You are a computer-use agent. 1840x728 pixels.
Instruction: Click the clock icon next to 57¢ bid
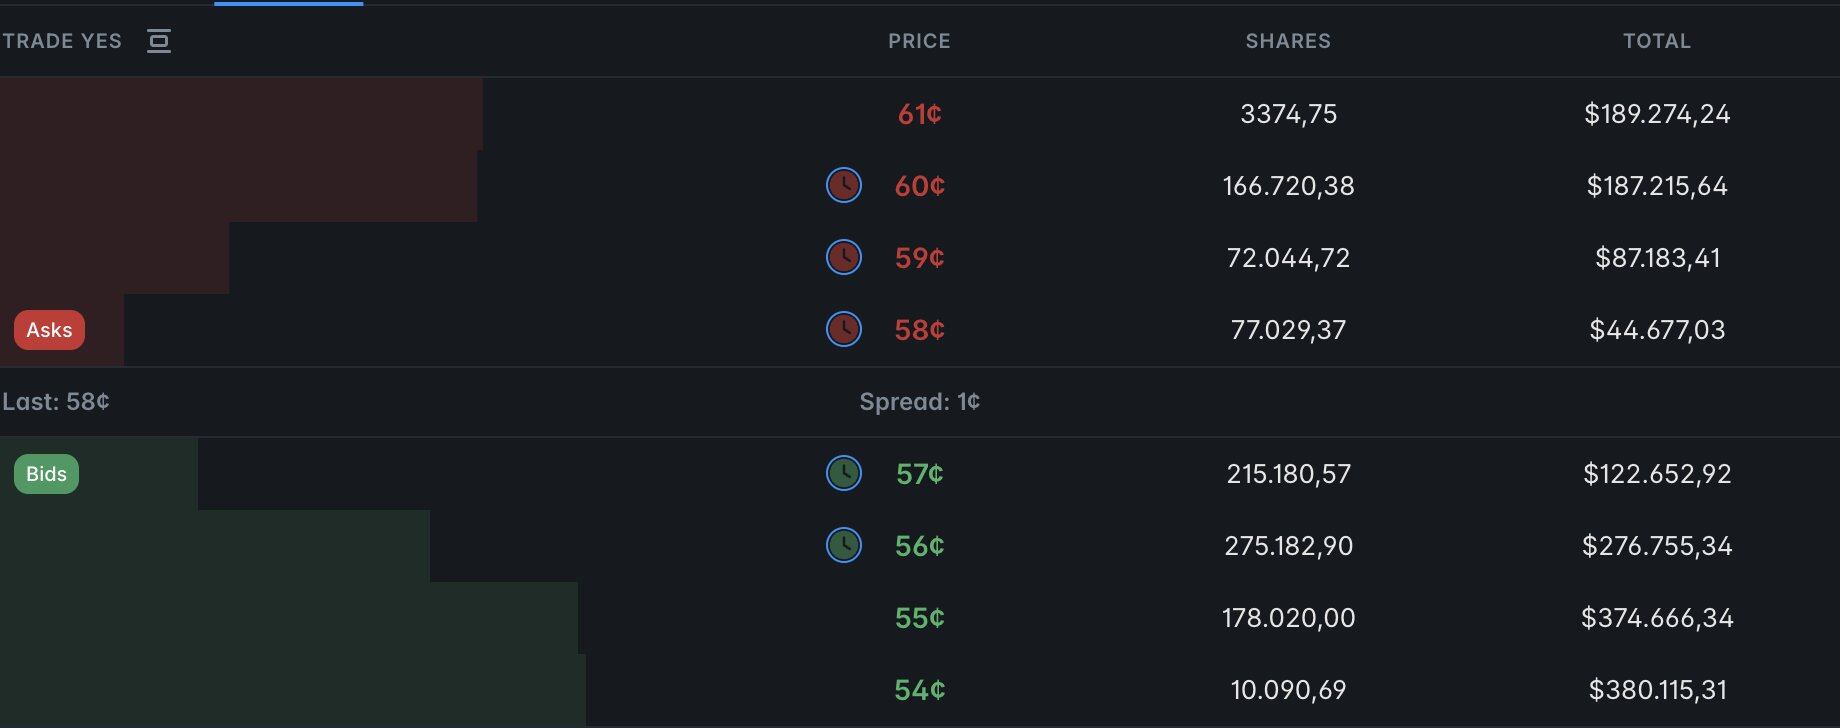[844, 473]
